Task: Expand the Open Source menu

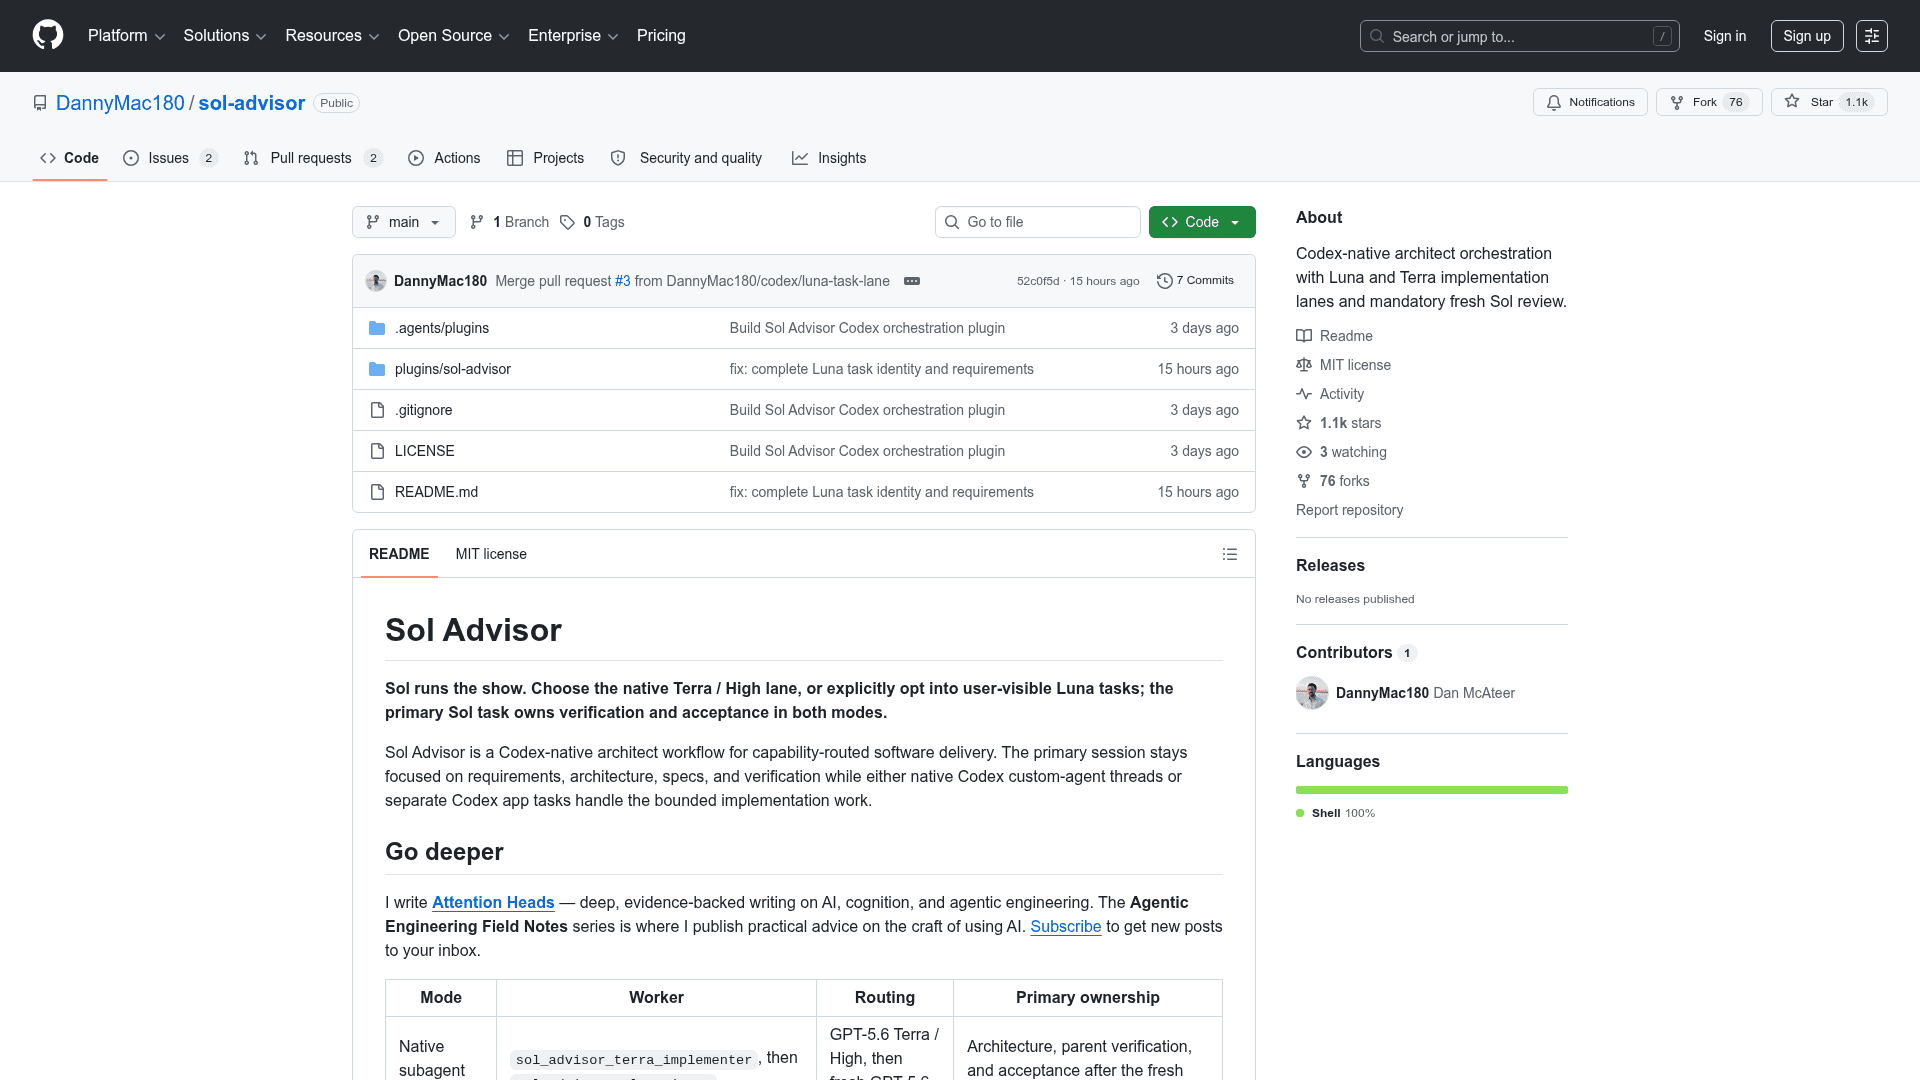Action: (454, 36)
